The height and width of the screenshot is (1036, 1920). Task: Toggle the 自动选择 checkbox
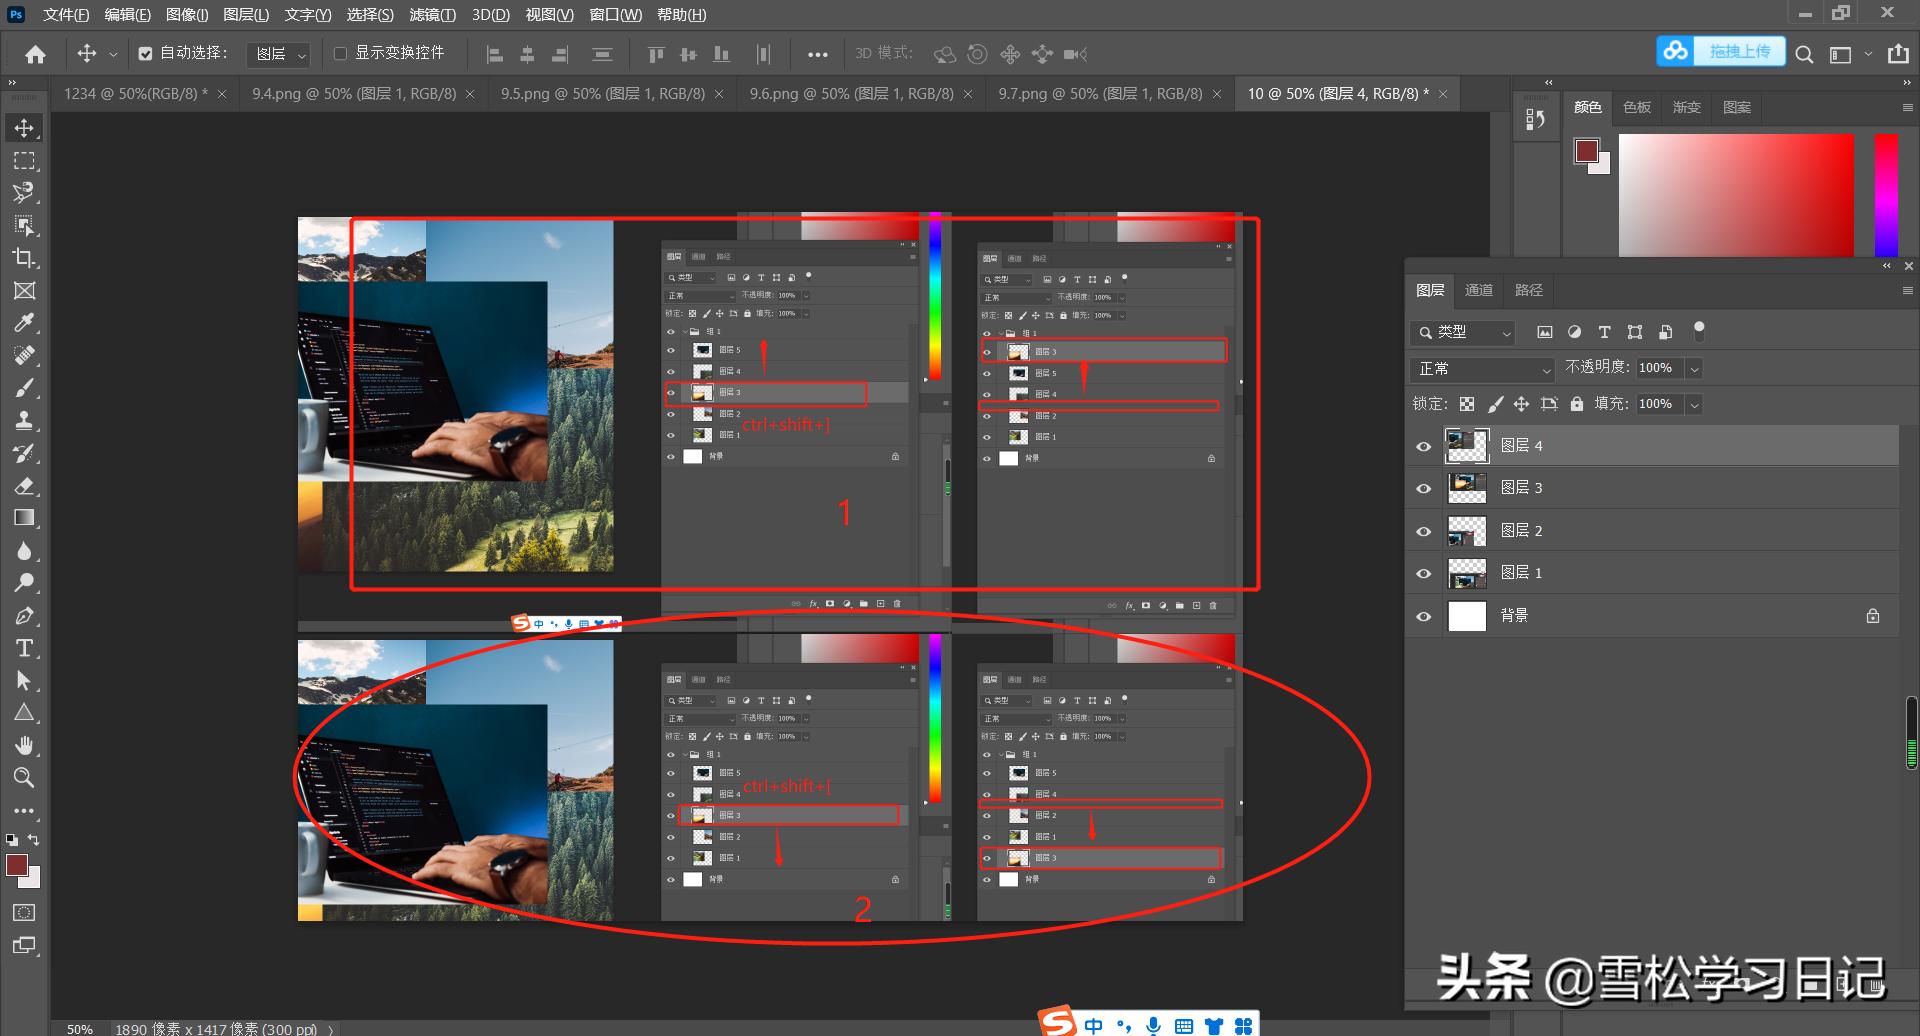(145, 54)
